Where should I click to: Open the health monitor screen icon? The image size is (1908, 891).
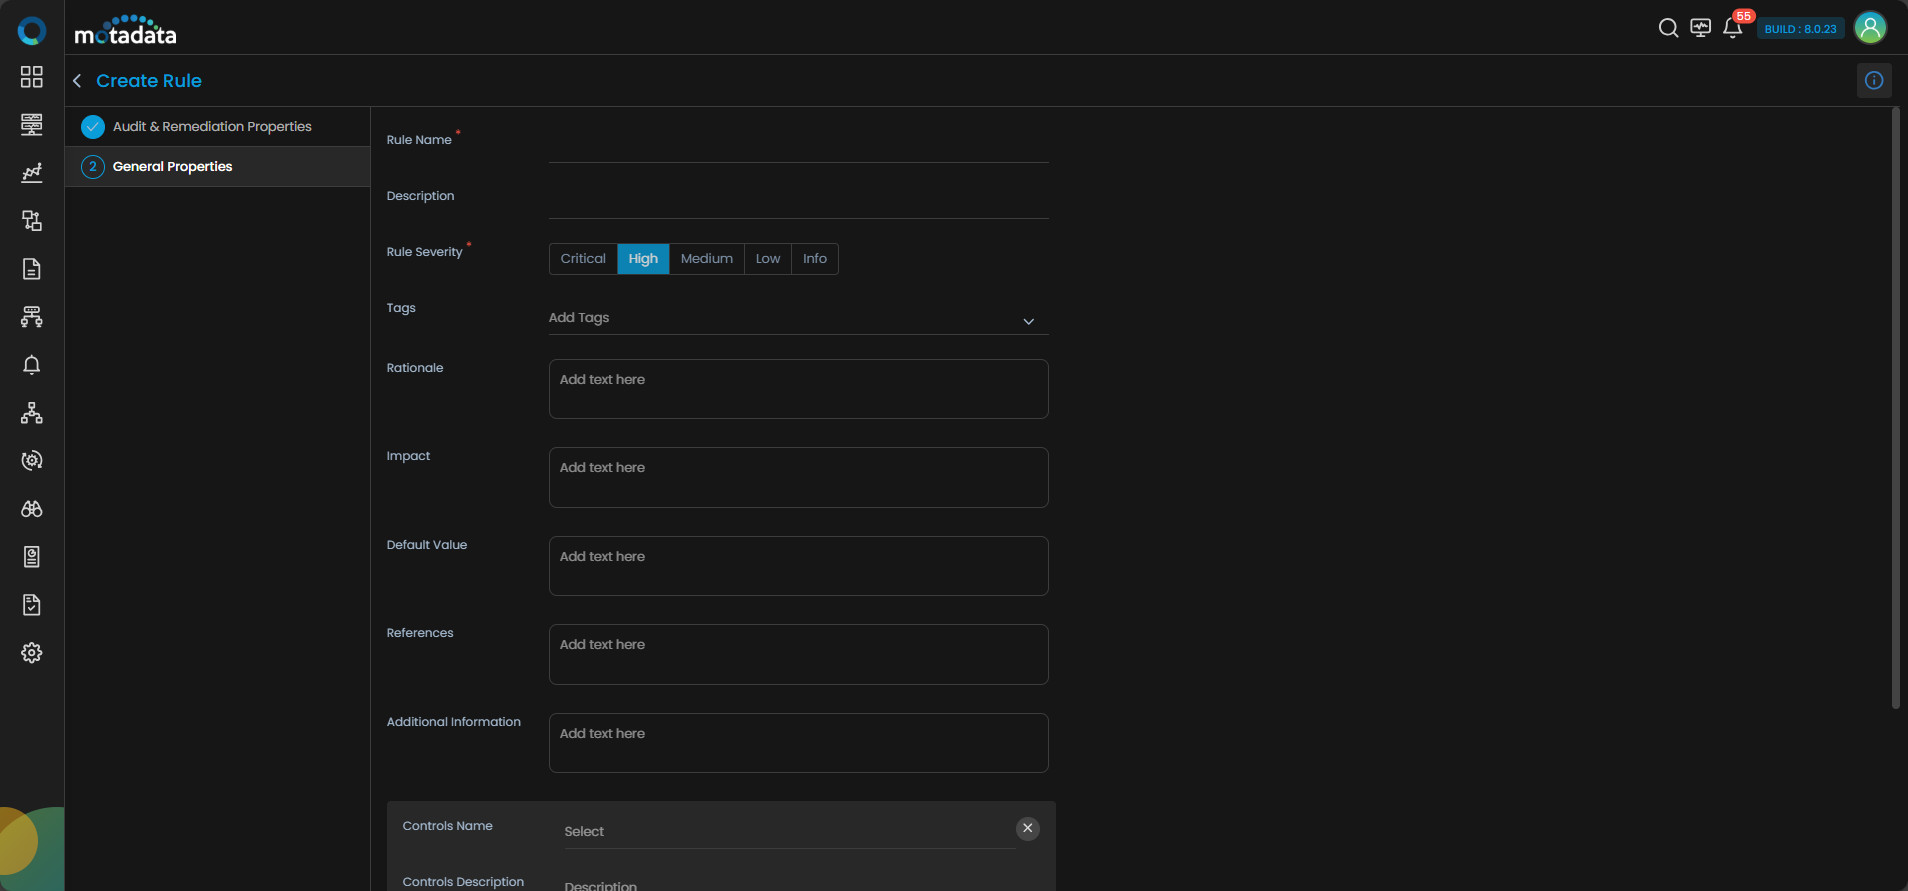coord(1700,28)
